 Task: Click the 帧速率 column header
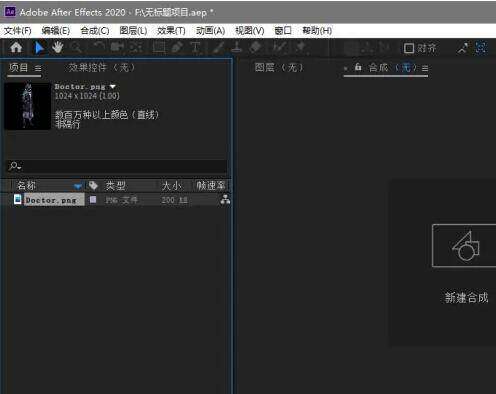pyautogui.click(x=211, y=185)
